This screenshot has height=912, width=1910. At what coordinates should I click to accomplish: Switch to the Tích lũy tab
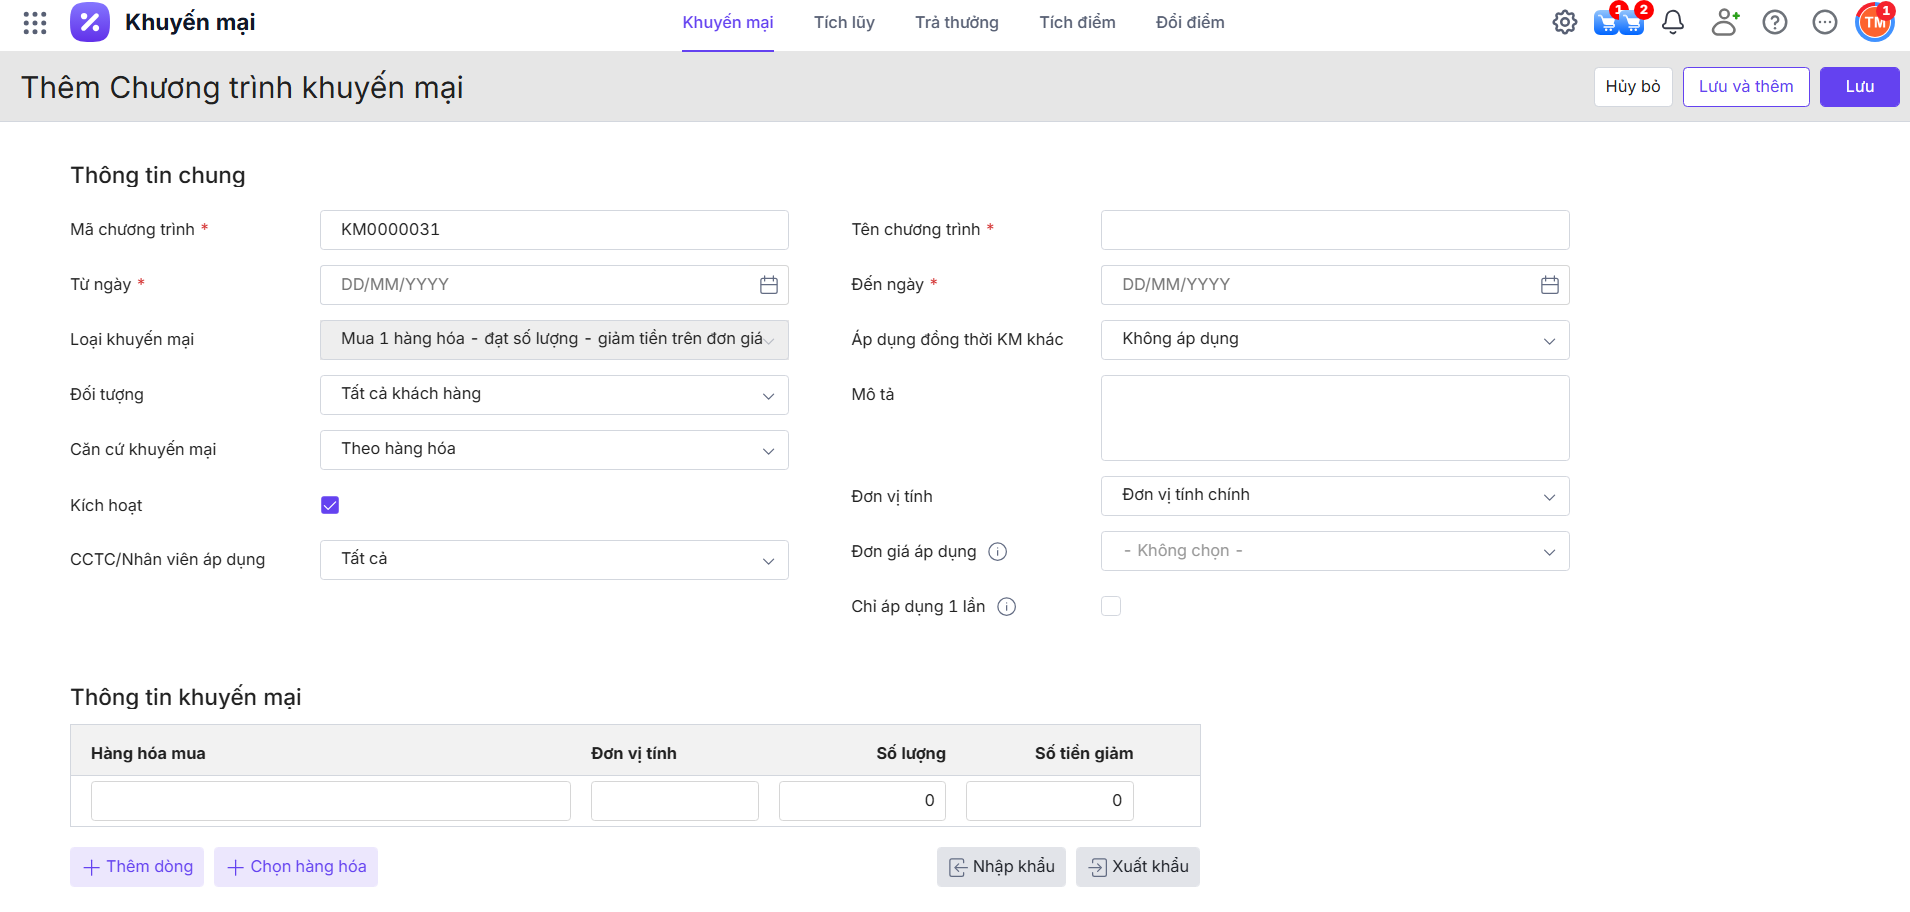coord(844,23)
